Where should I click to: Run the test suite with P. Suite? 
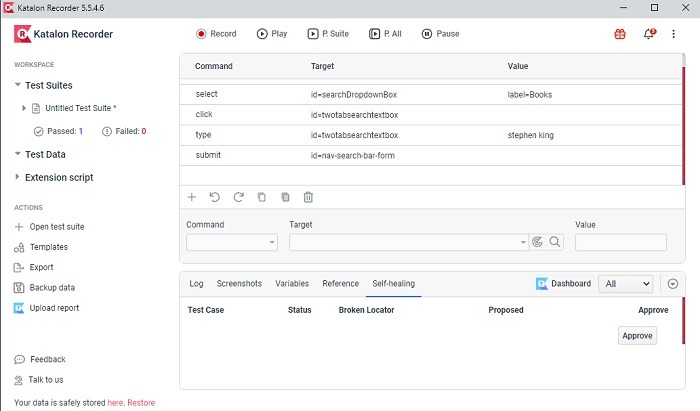328,34
